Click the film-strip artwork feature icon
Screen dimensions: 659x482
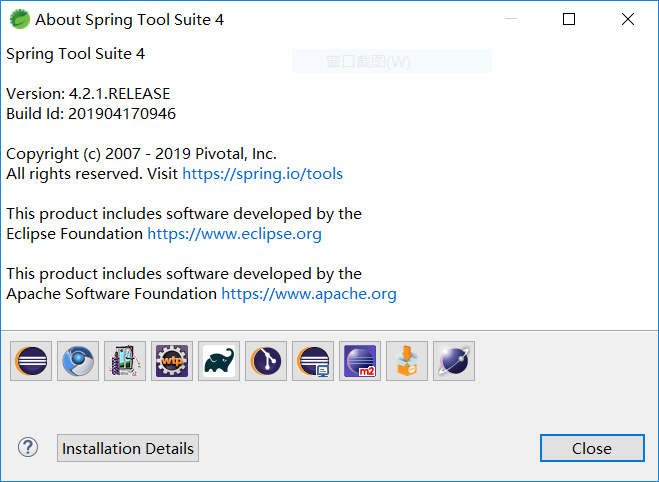point(125,361)
